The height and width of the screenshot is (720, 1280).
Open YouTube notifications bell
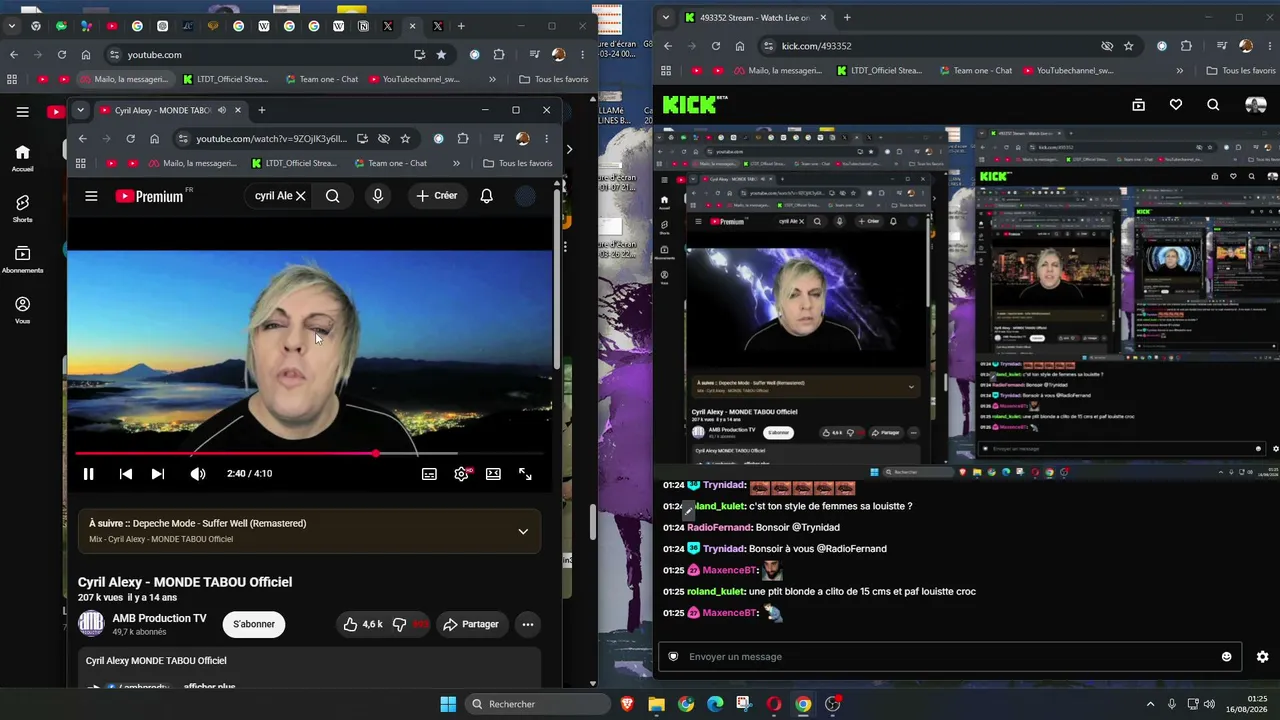click(x=486, y=196)
